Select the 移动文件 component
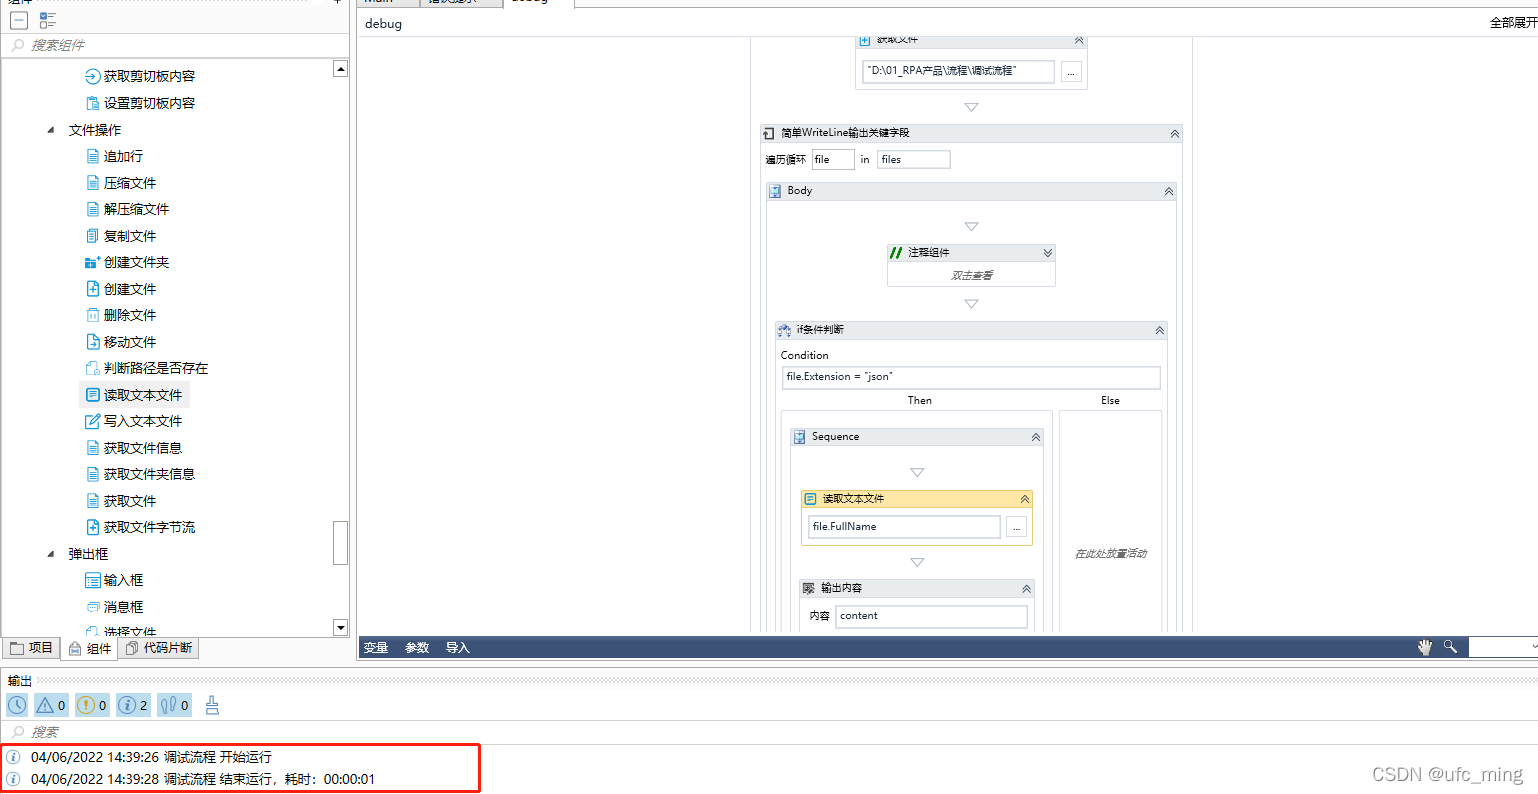Screen dimensions: 1538x794 coord(121,342)
